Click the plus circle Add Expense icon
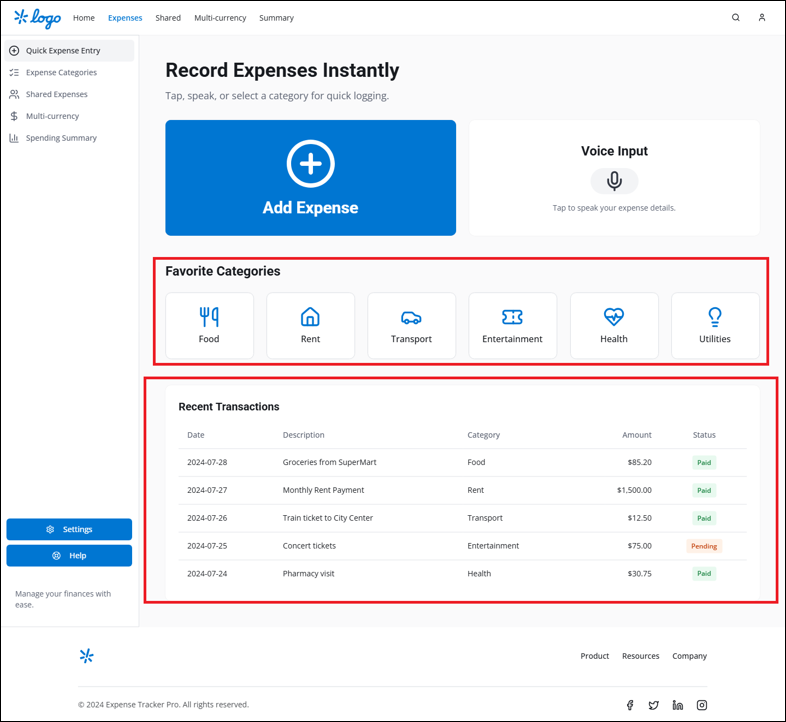This screenshot has width=786, height=722. click(x=310, y=163)
